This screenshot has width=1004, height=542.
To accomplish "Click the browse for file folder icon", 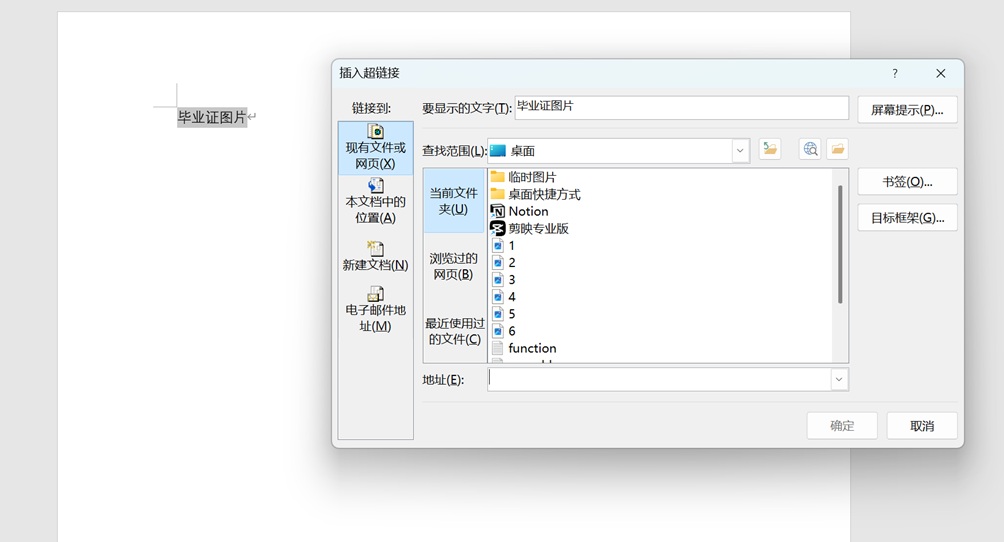I will 837,149.
